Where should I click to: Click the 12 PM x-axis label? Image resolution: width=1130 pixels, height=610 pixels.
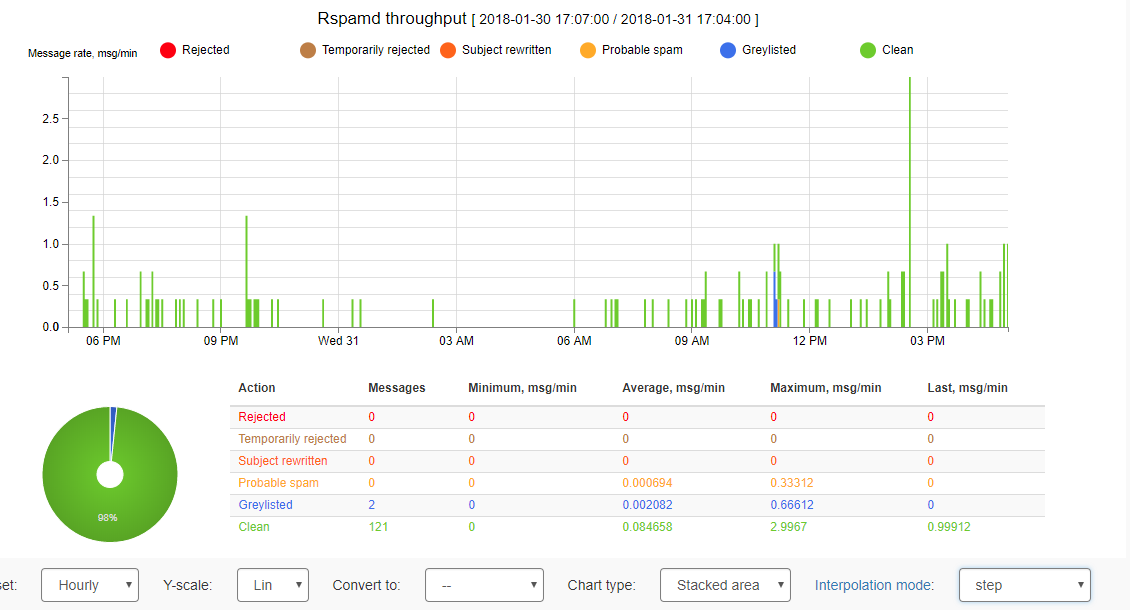(809, 340)
